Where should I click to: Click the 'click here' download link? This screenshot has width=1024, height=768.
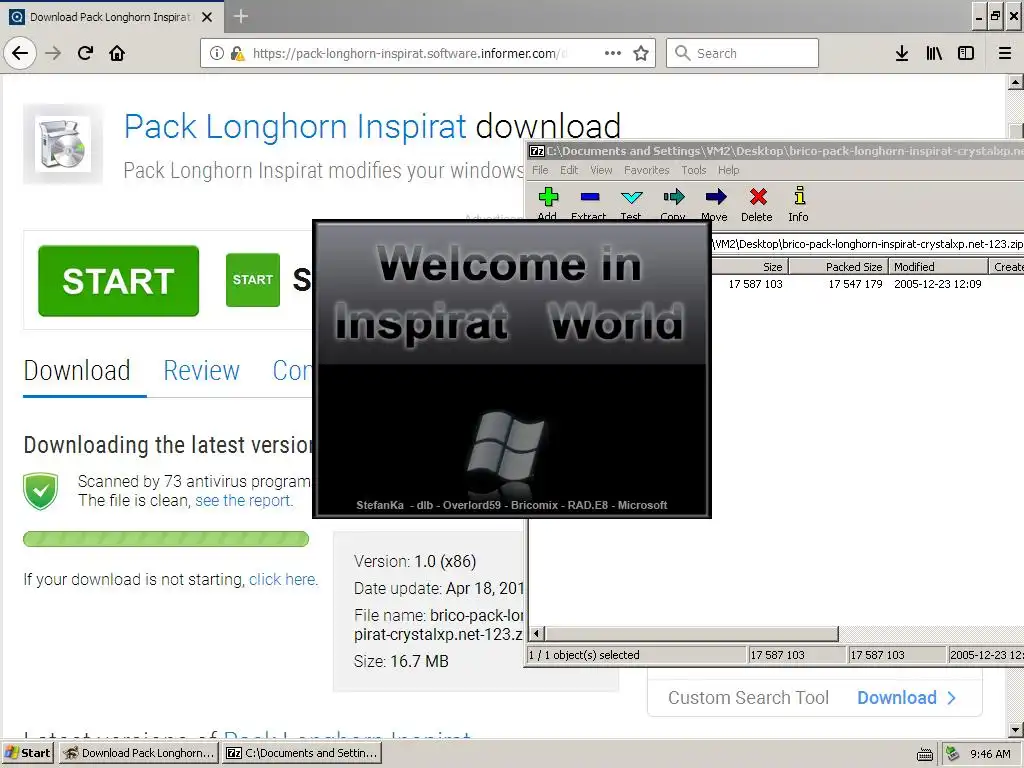283,579
